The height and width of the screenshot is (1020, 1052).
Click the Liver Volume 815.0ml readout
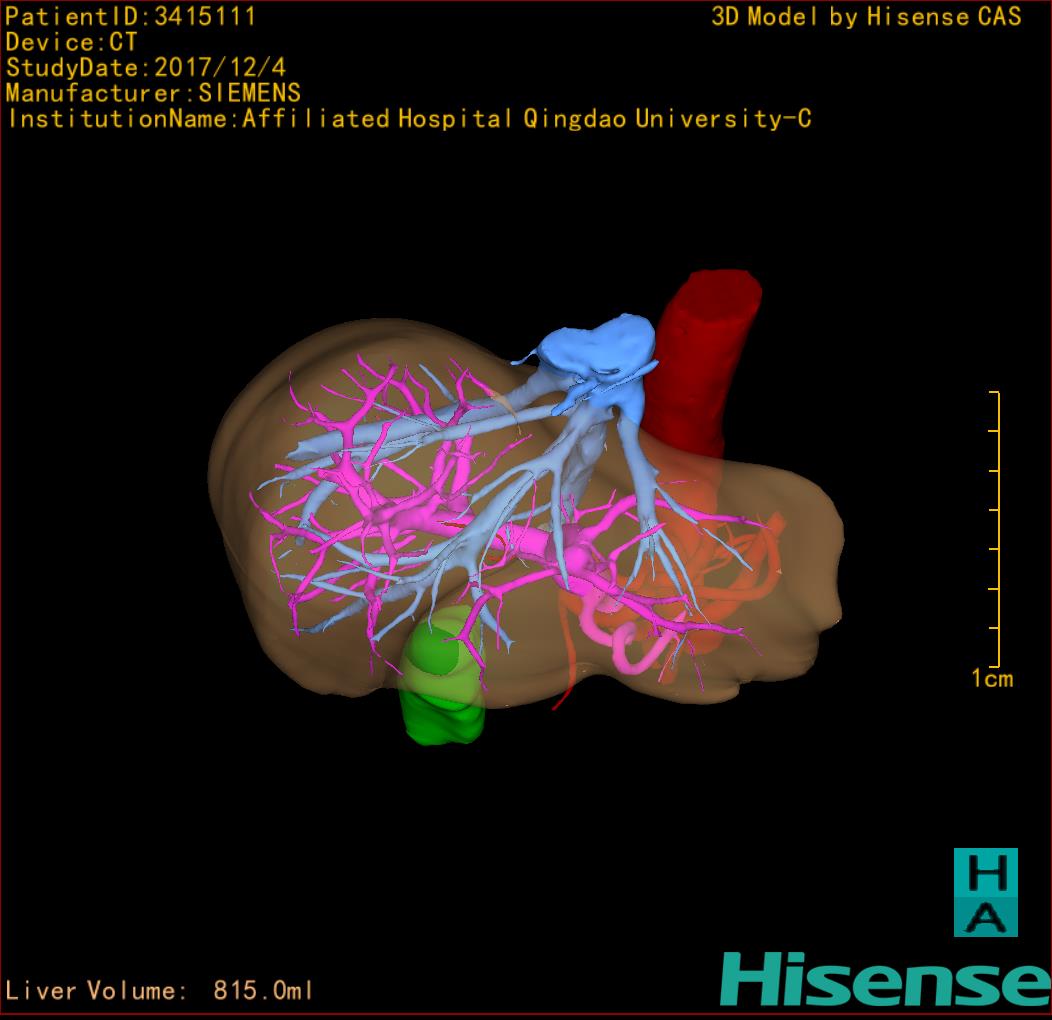159,990
